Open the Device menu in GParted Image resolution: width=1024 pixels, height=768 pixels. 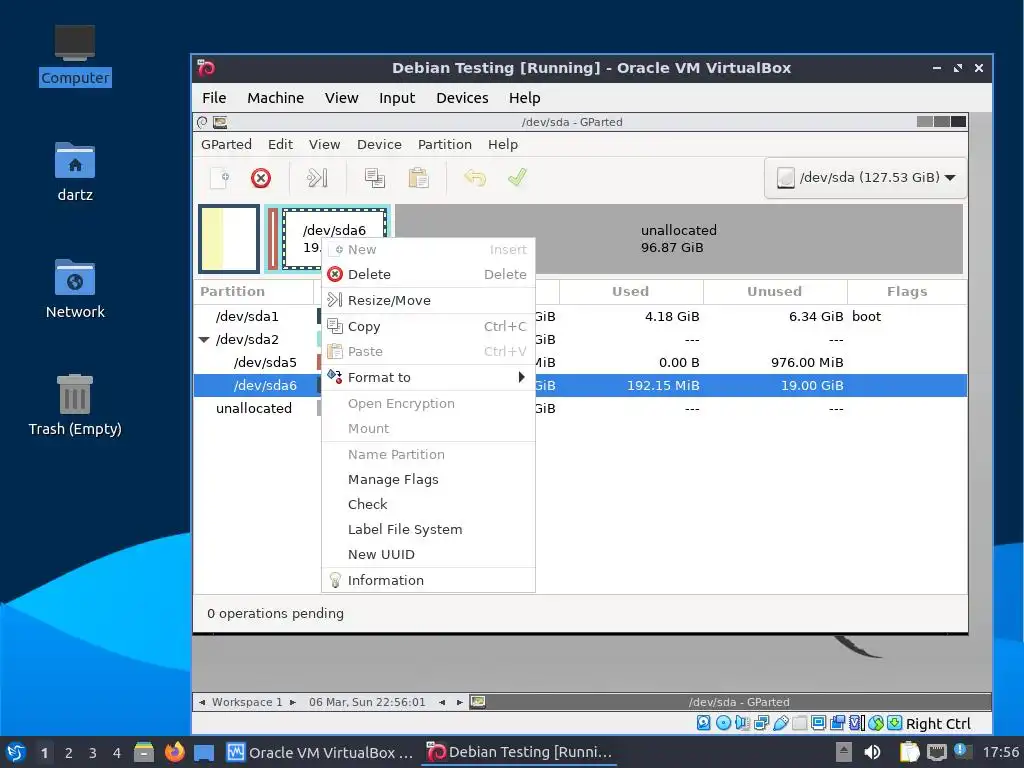(379, 144)
